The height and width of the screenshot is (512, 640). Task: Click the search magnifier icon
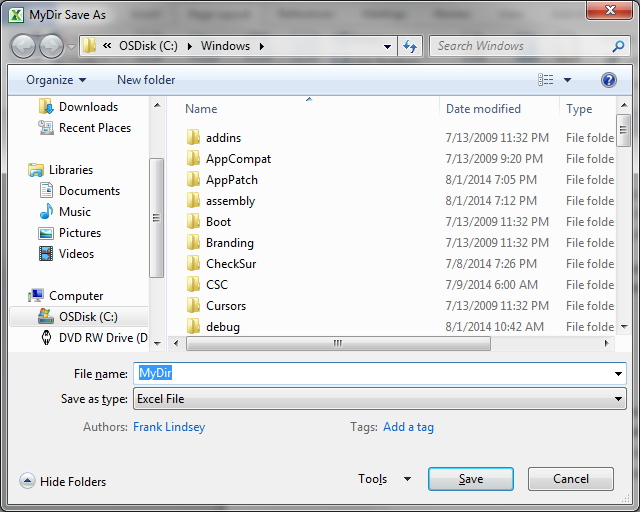click(x=618, y=46)
